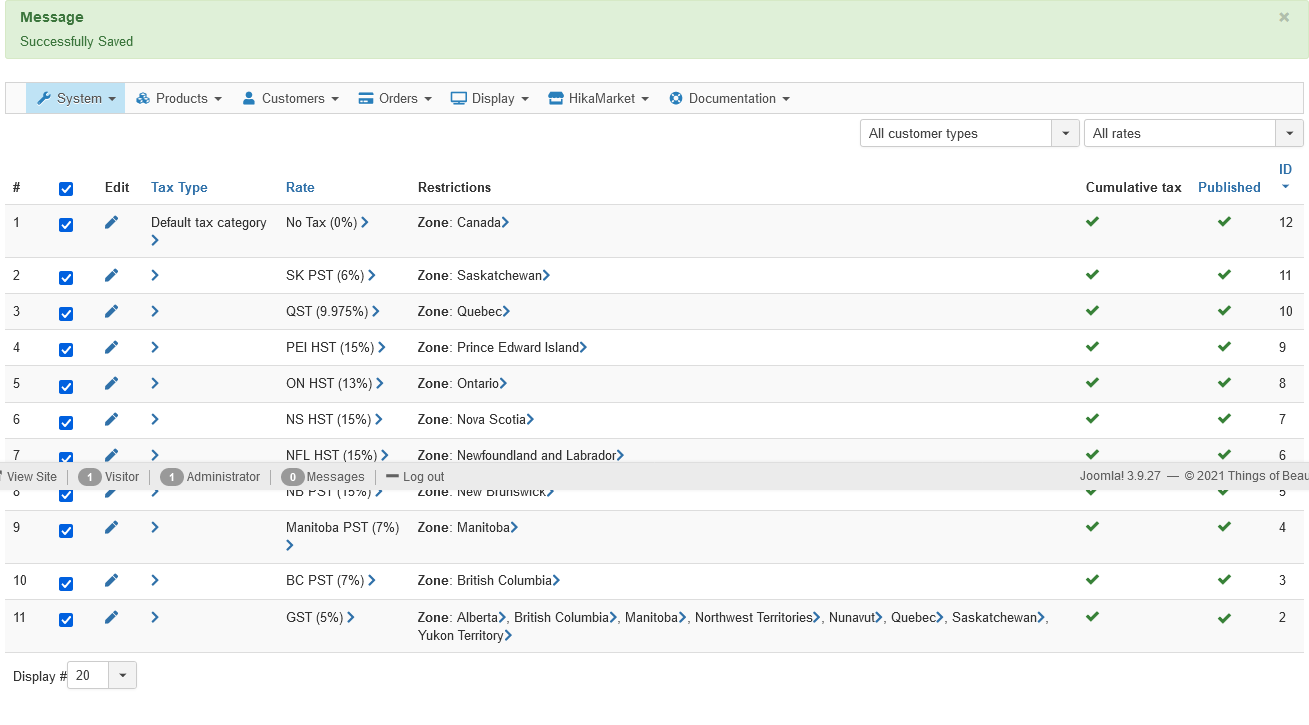Click cumulative tax checkmark for Canada row
The height and width of the screenshot is (725, 1309).
pos(1092,222)
